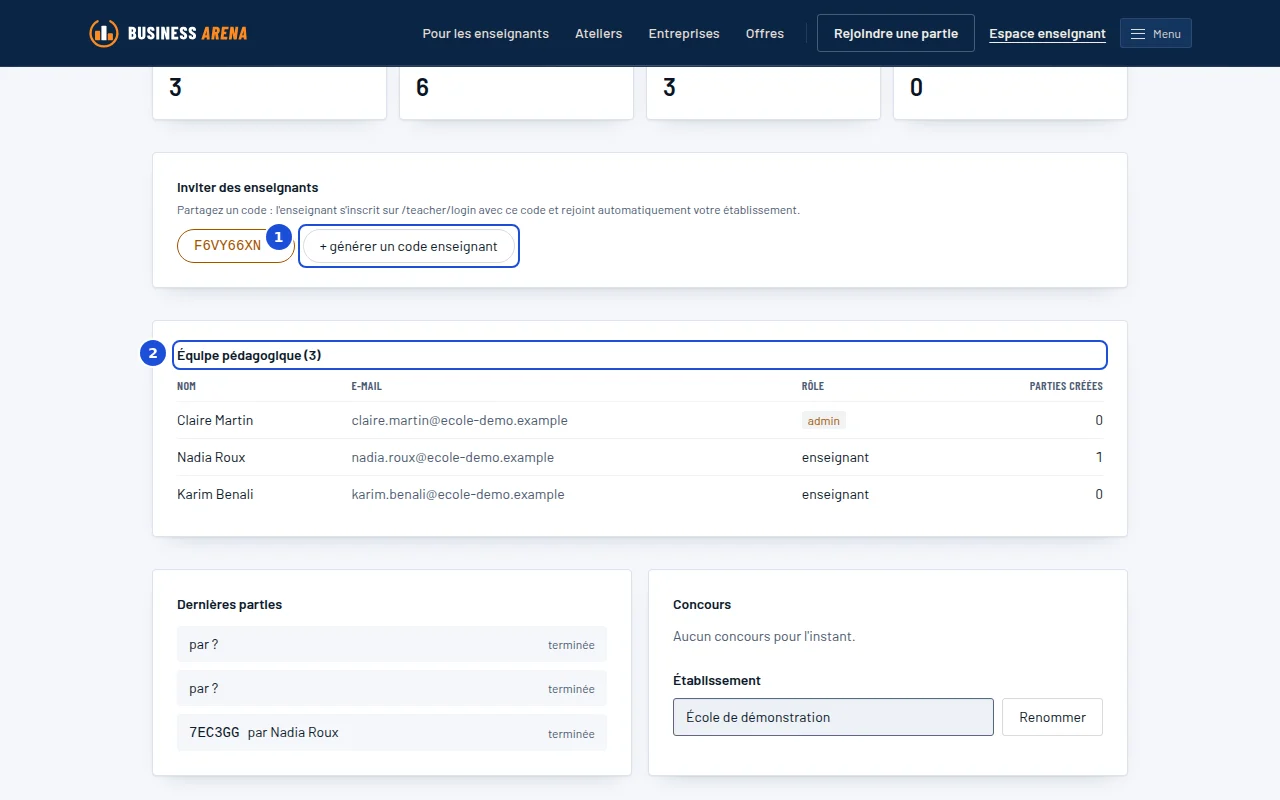The image size is (1280, 800).
Task: Click the email nadia.roux@ecole-demo.example
Action: tap(453, 457)
